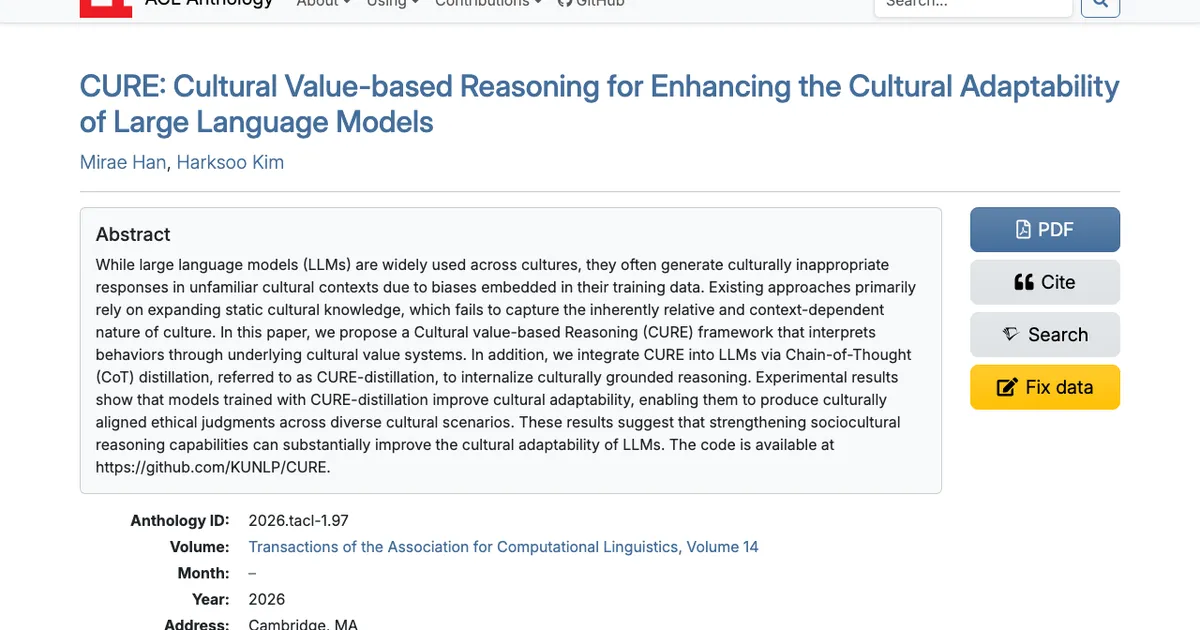
Task: Click the PDF file icon
Action: coord(1023,230)
